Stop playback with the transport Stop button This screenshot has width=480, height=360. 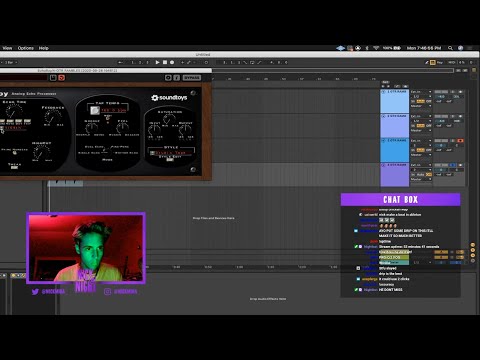[x=165, y=62]
